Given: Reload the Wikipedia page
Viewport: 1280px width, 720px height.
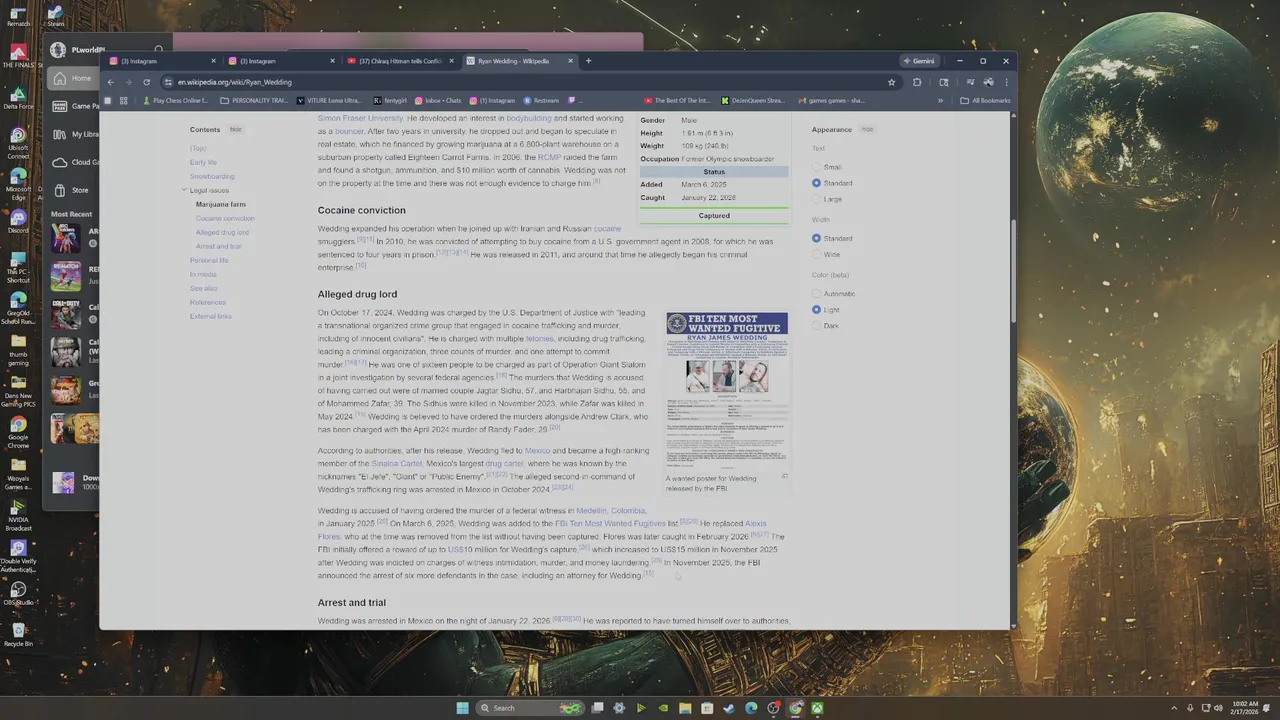Looking at the screenshot, I should pyautogui.click(x=146, y=82).
